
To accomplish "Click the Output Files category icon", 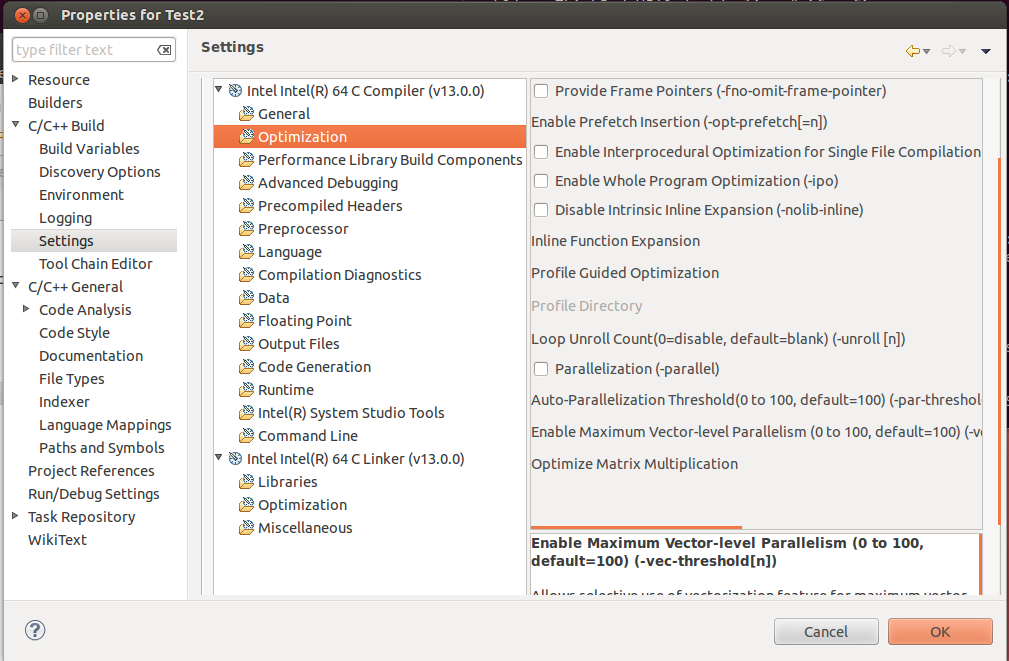I will coord(246,344).
